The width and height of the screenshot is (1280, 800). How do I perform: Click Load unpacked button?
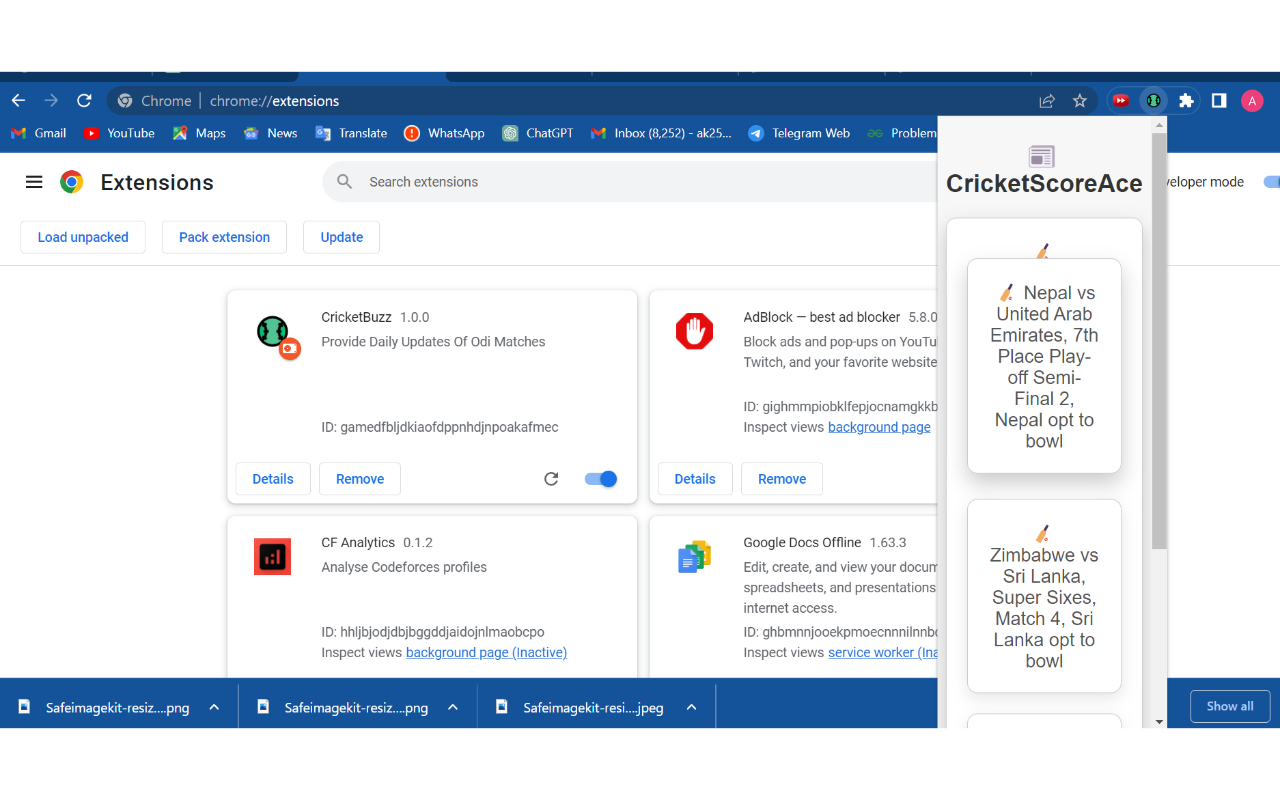pyautogui.click(x=83, y=237)
